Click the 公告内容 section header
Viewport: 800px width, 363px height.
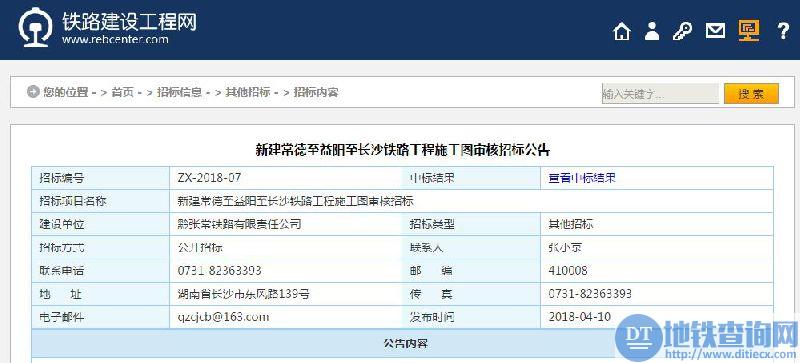tap(403, 343)
